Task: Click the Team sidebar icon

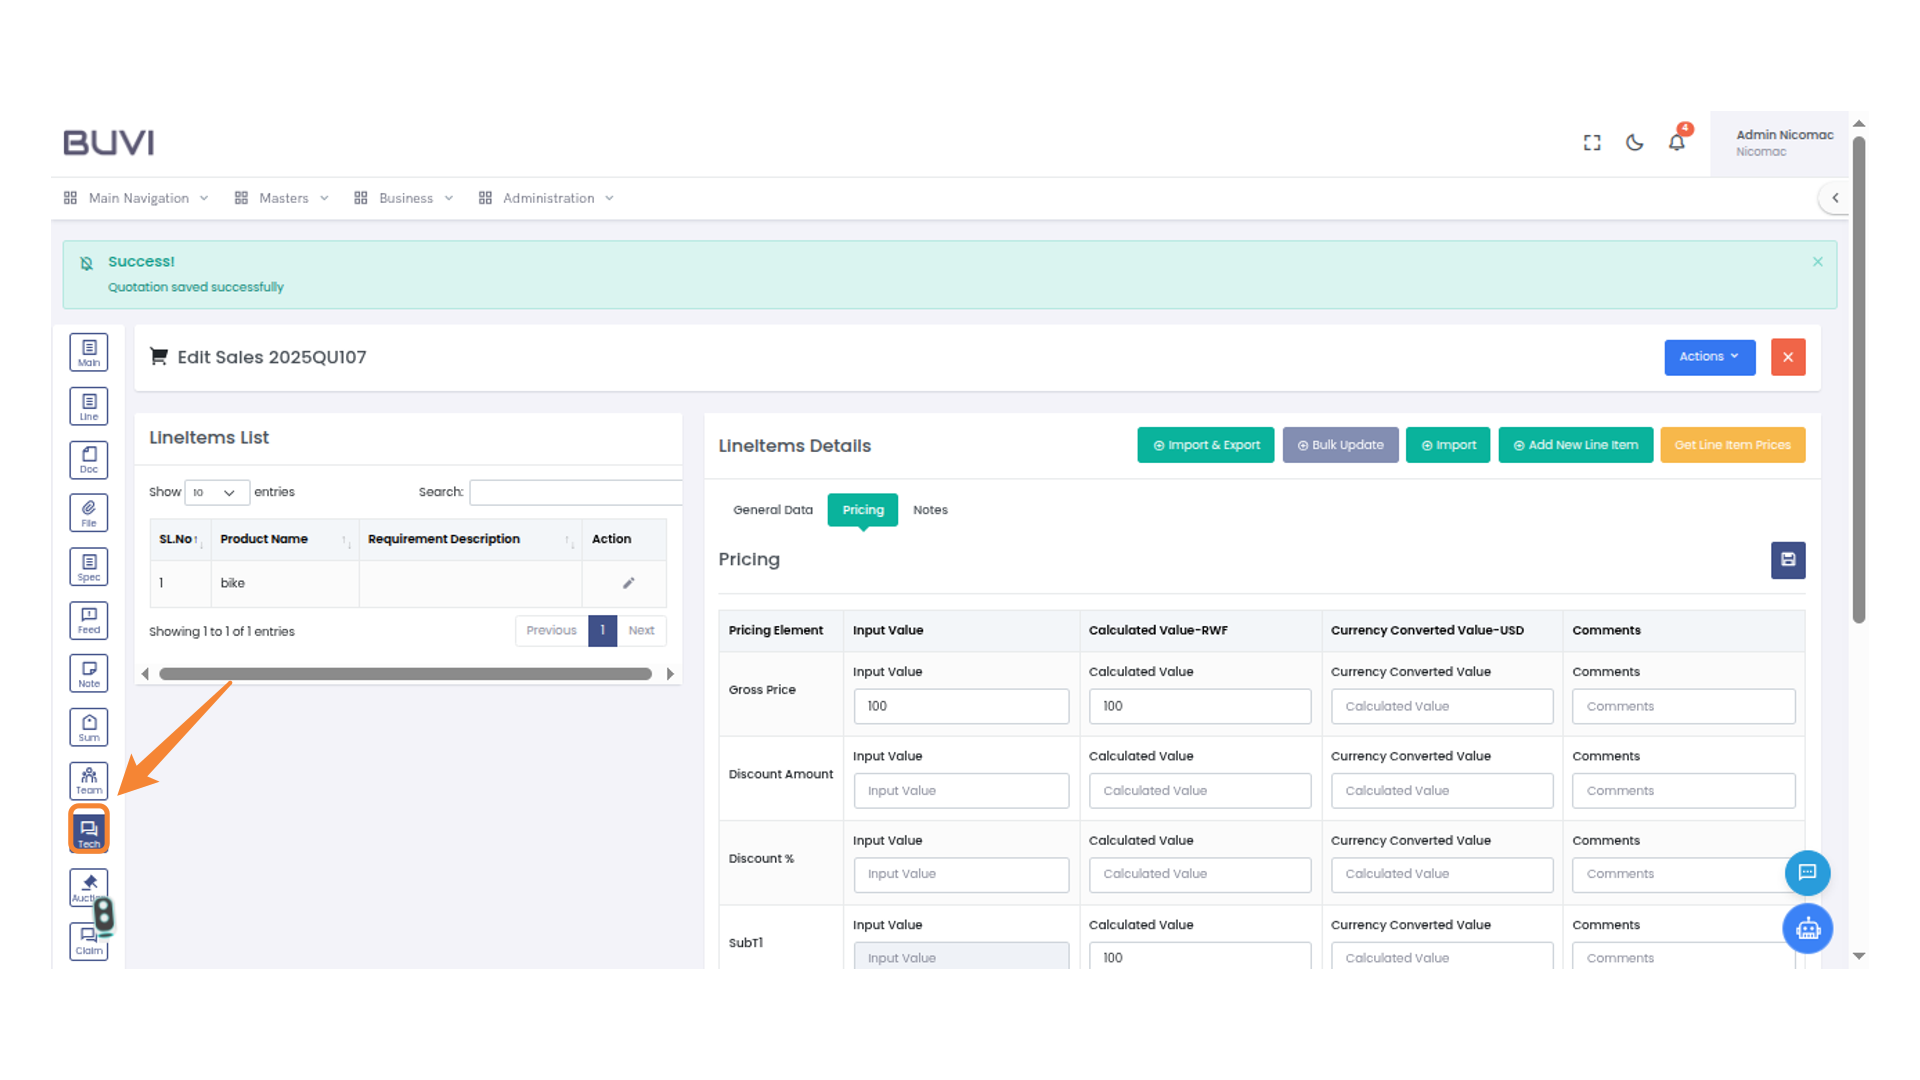Action: tap(89, 780)
